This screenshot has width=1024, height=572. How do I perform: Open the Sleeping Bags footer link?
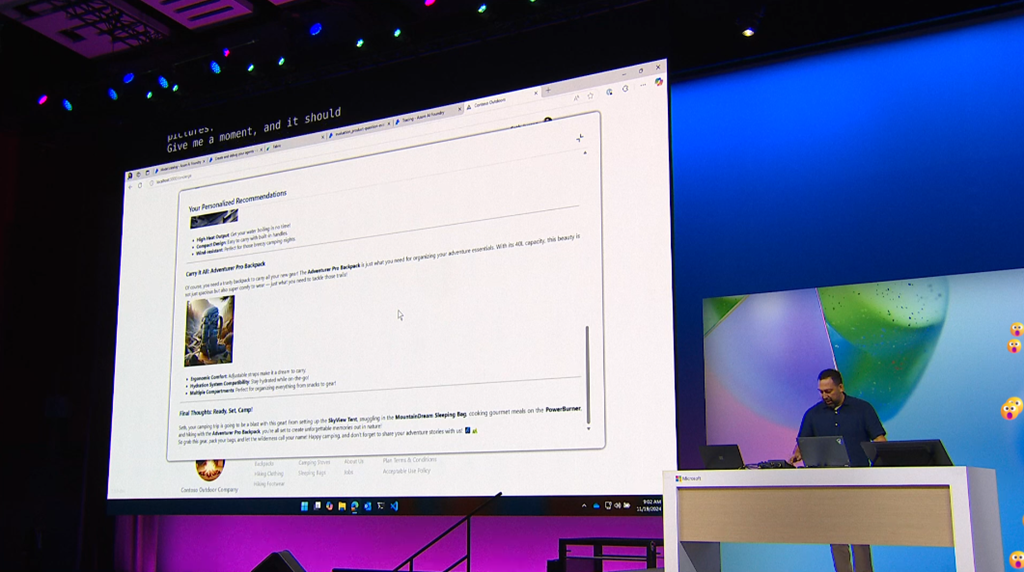312,473
